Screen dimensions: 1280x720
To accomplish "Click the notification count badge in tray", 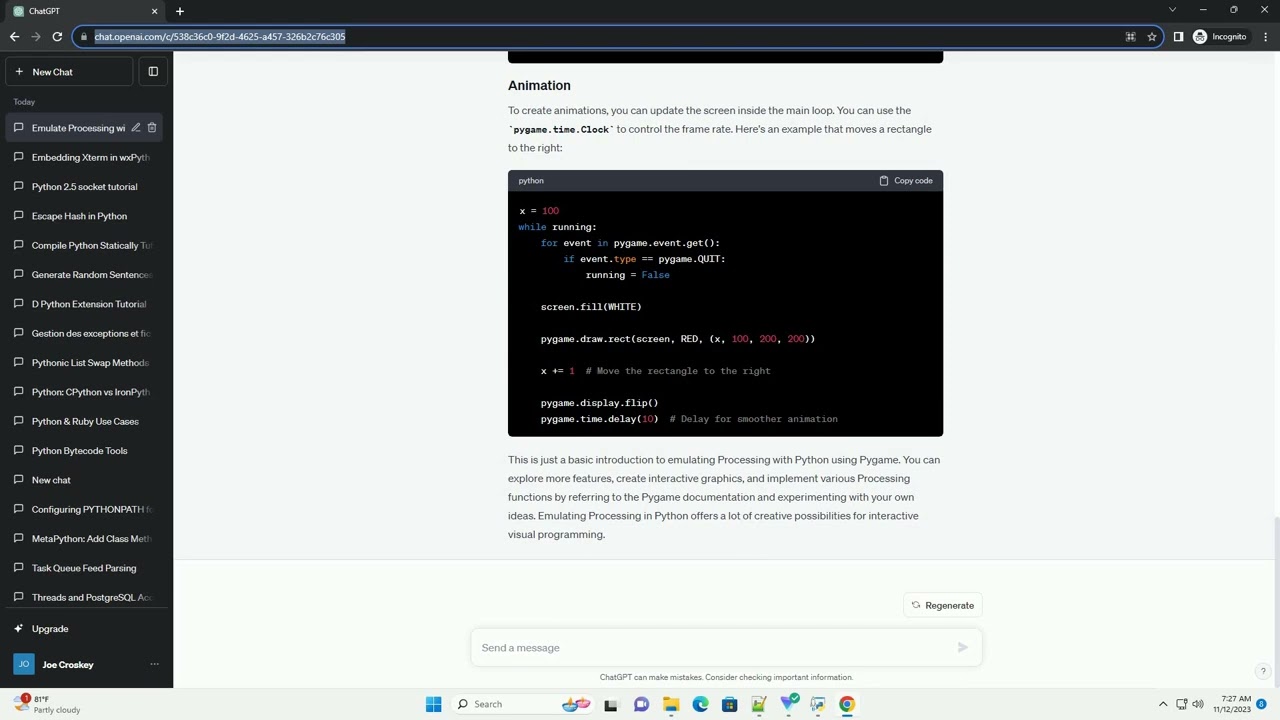I will point(1262,704).
